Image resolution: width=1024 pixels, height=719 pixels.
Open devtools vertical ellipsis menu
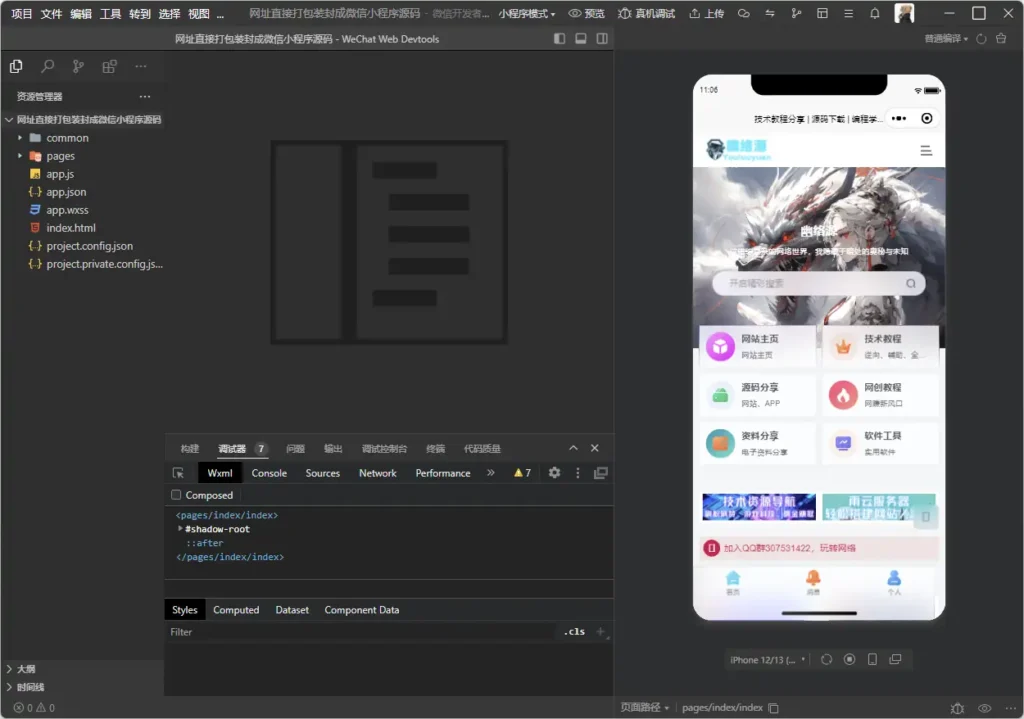(x=577, y=473)
